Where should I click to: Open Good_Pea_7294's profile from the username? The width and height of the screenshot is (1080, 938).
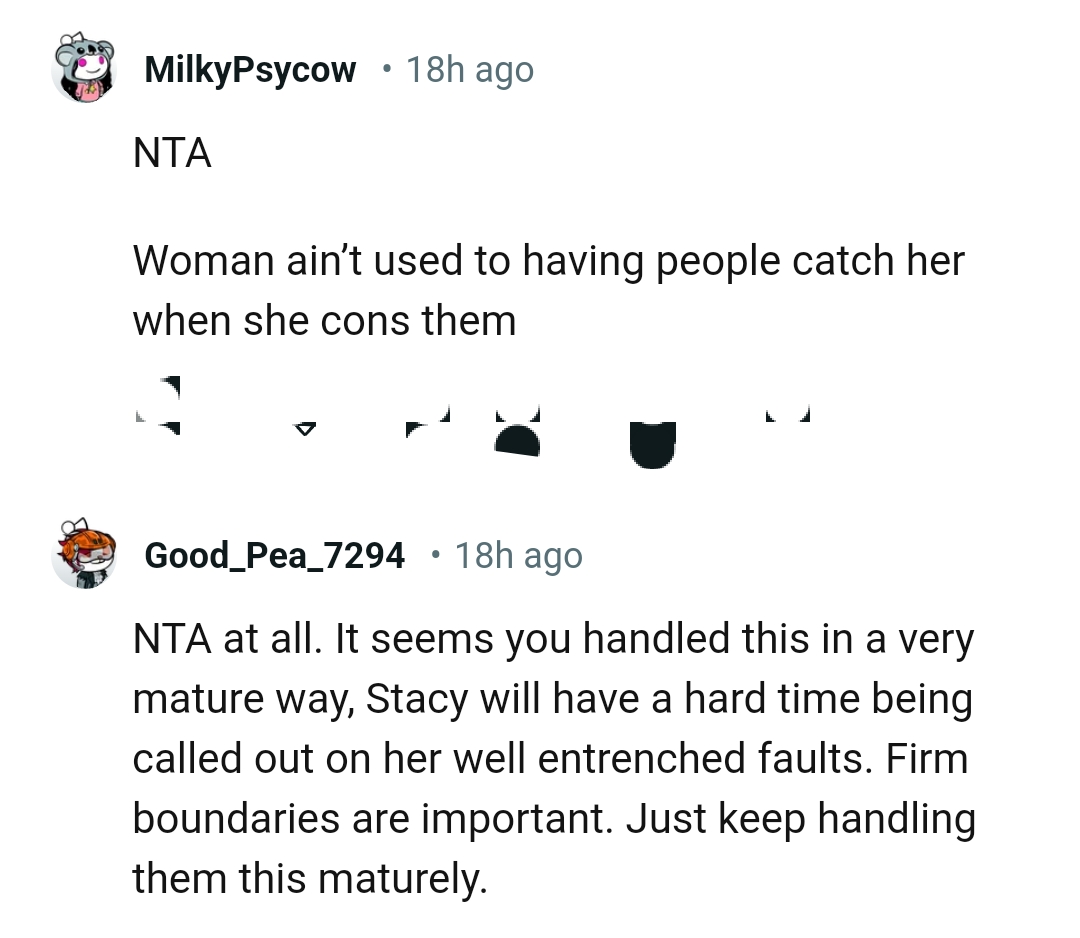274,555
